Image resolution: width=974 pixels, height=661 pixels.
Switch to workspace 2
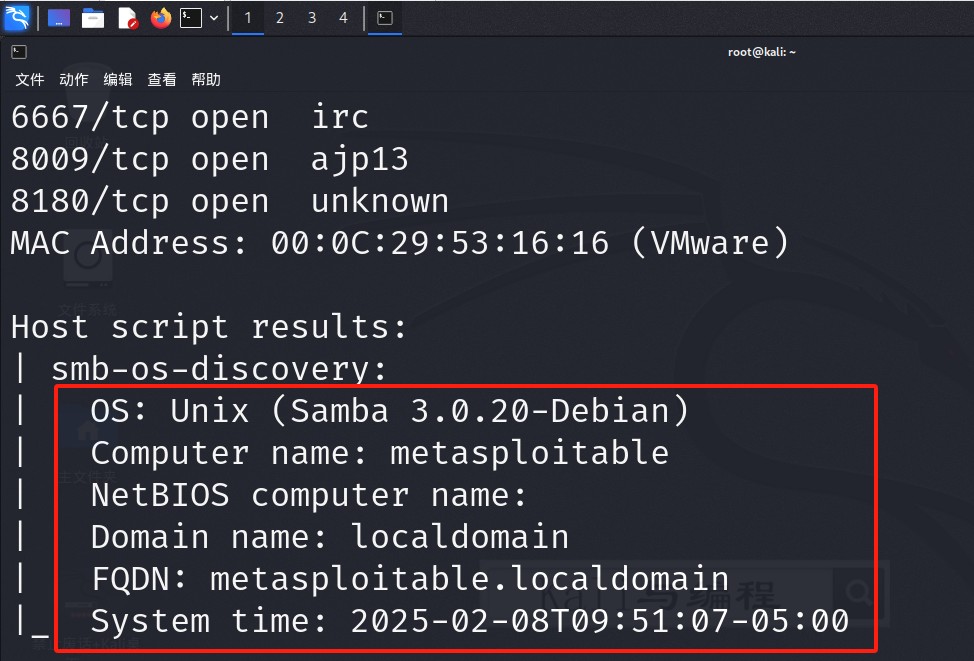click(280, 18)
